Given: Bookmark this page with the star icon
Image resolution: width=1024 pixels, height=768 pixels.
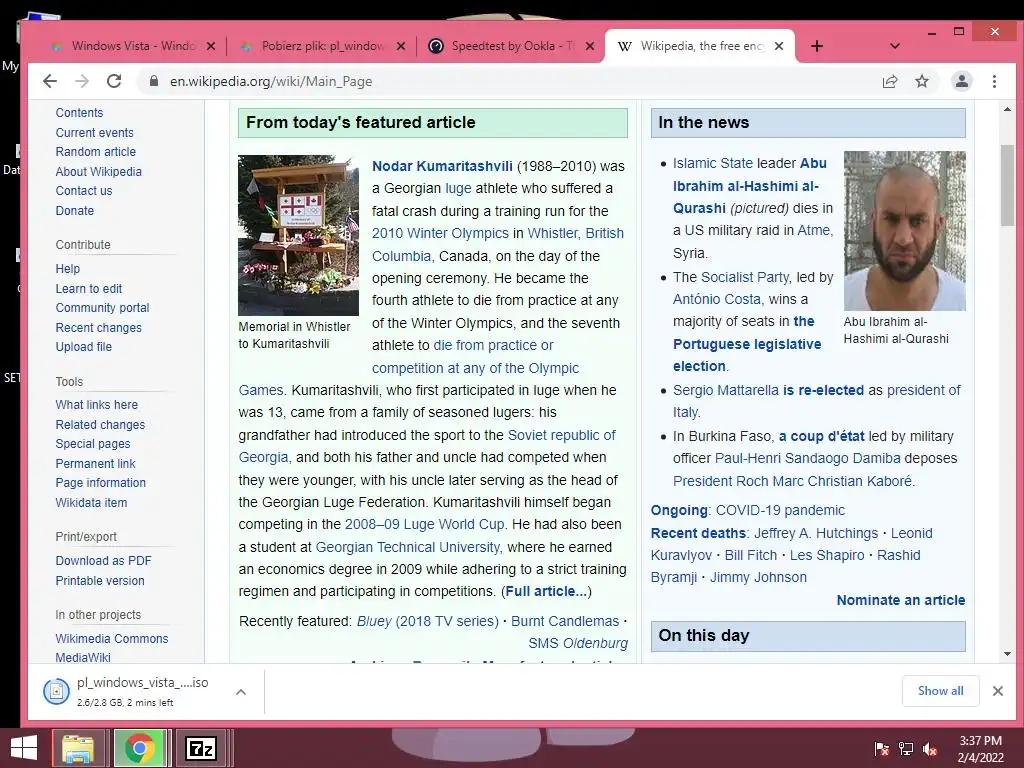Looking at the screenshot, I should [x=921, y=81].
